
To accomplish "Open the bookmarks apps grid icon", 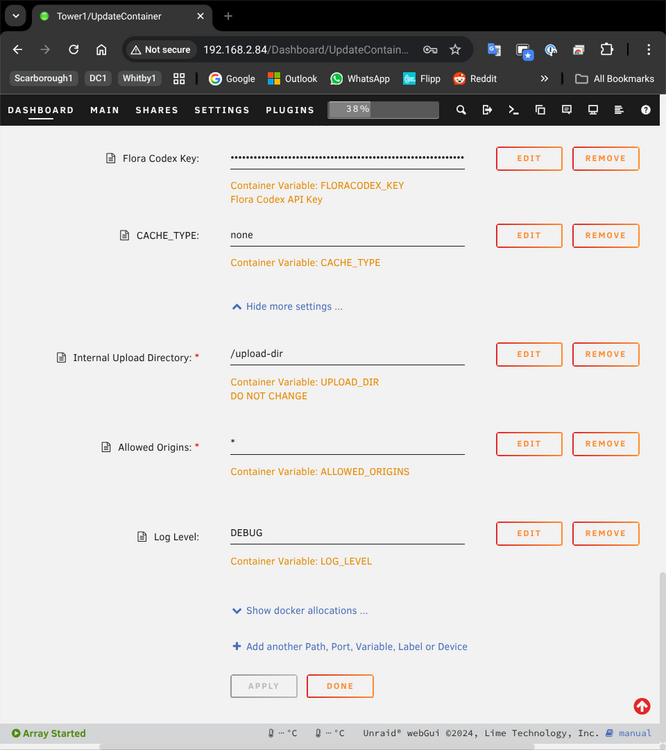I will coord(179,78).
